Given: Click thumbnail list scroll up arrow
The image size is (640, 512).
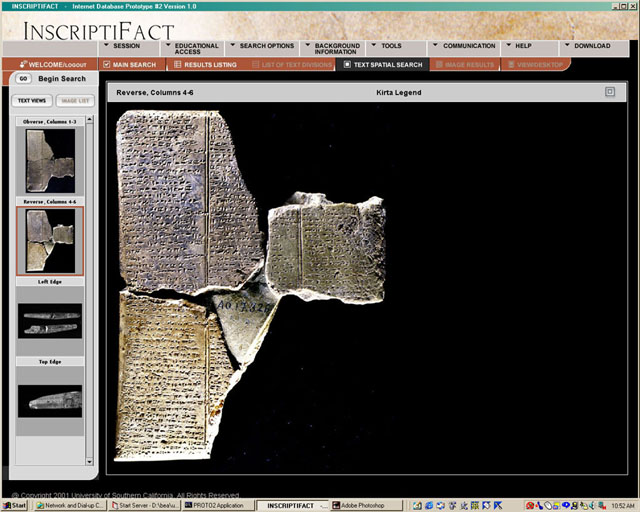Looking at the screenshot, I should click(x=90, y=120).
